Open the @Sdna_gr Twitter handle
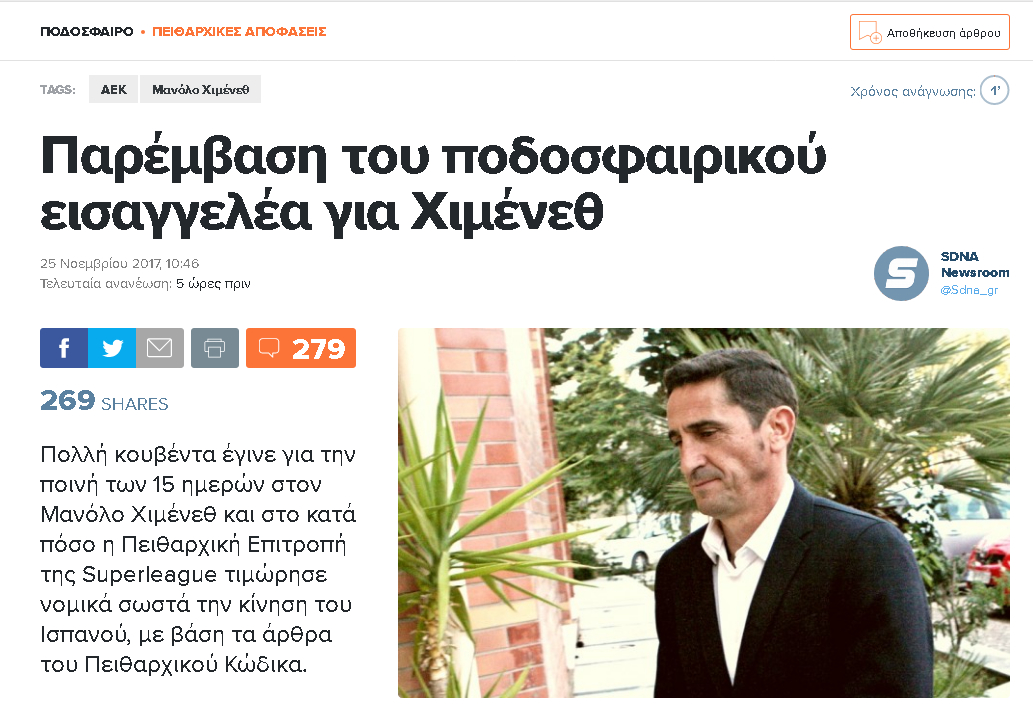 (x=969, y=290)
